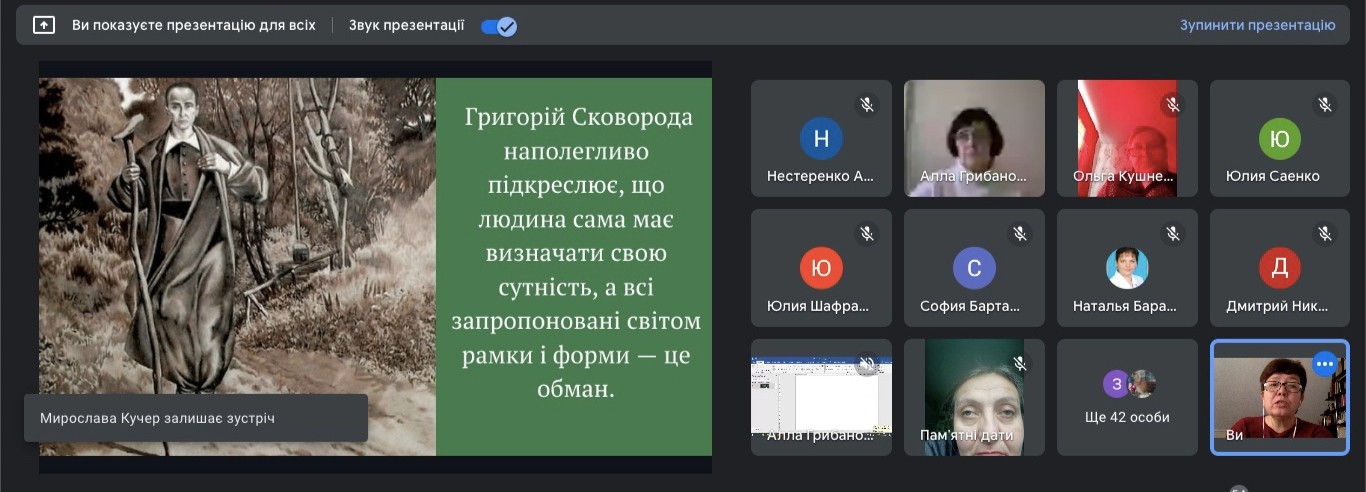The height and width of the screenshot is (492, 1366).
Task: Toggle the "Звук презентації" switch
Action: pyautogui.click(x=498, y=26)
